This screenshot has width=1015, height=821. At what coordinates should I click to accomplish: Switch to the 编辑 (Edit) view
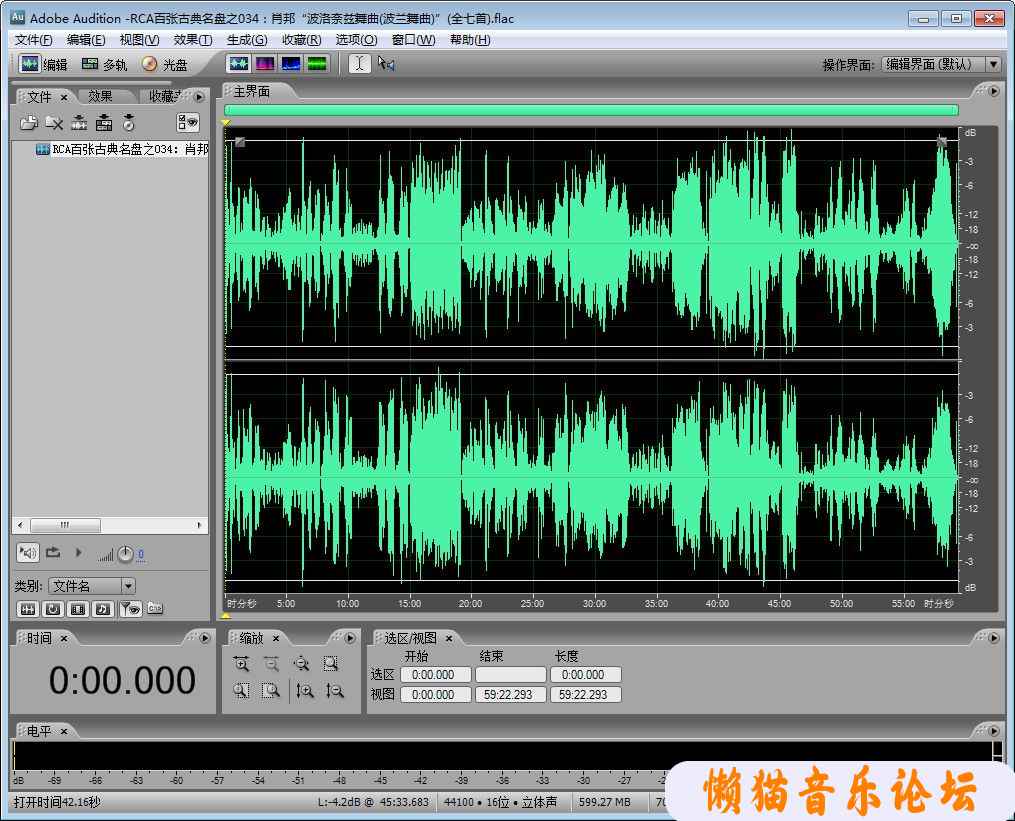tap(43, 64)
